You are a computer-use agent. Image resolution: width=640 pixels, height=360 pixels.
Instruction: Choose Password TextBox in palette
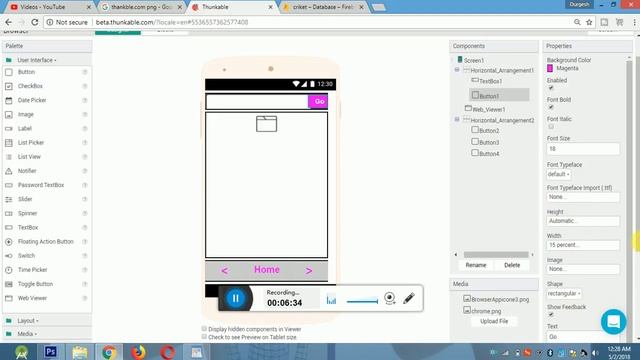41,185
